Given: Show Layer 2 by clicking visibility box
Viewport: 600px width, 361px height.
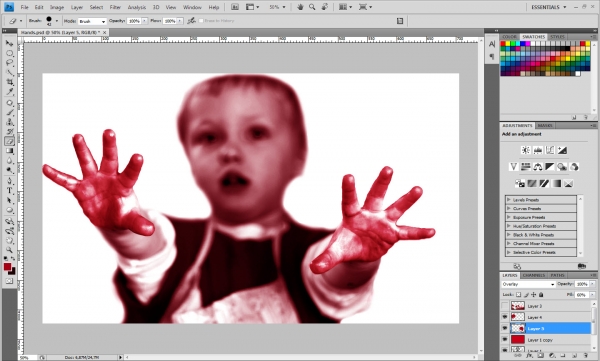Looking at the screenshot, I should click(505, 306).
